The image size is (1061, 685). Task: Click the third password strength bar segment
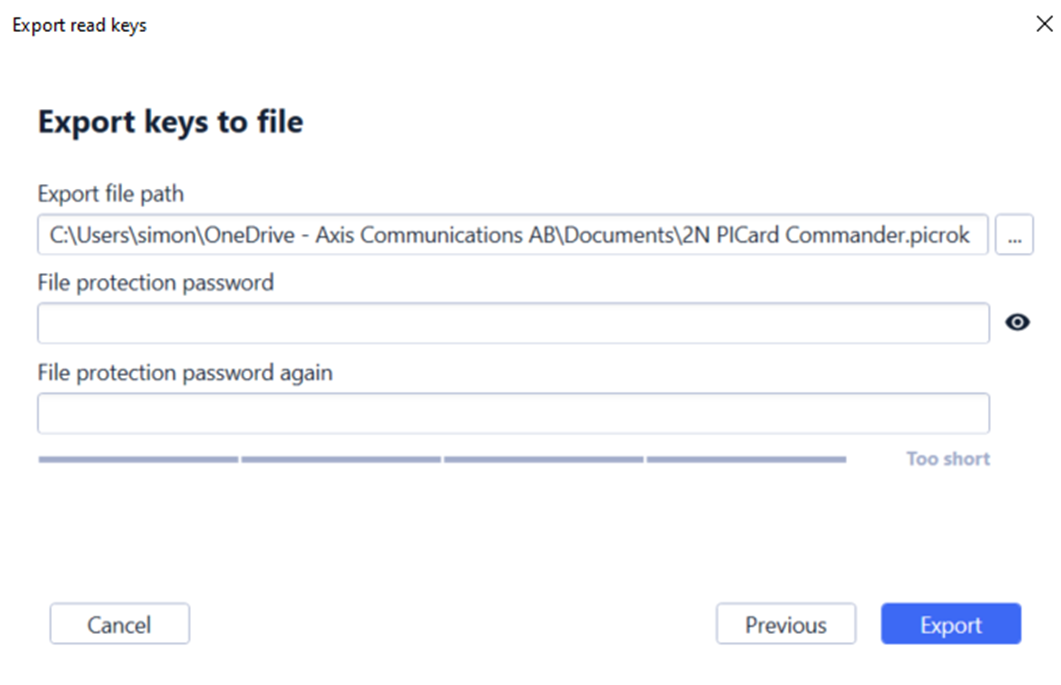543,460
